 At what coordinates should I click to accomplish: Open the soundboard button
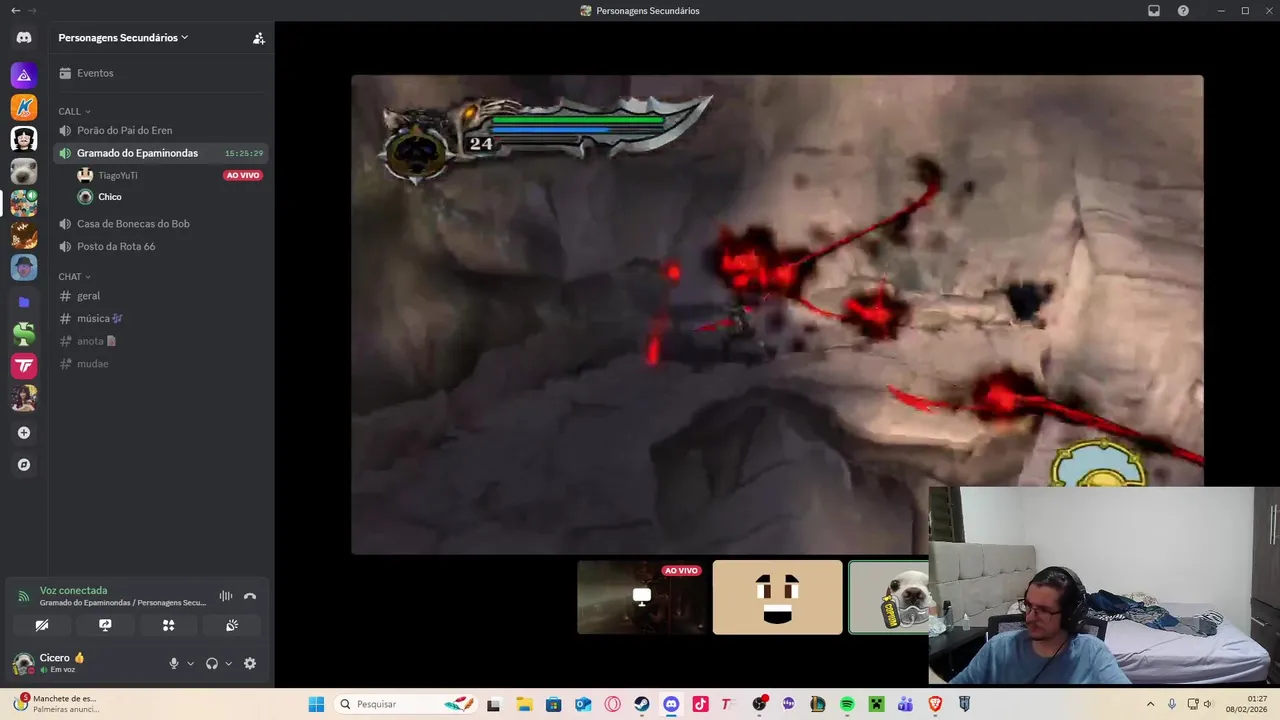point(232,625)
